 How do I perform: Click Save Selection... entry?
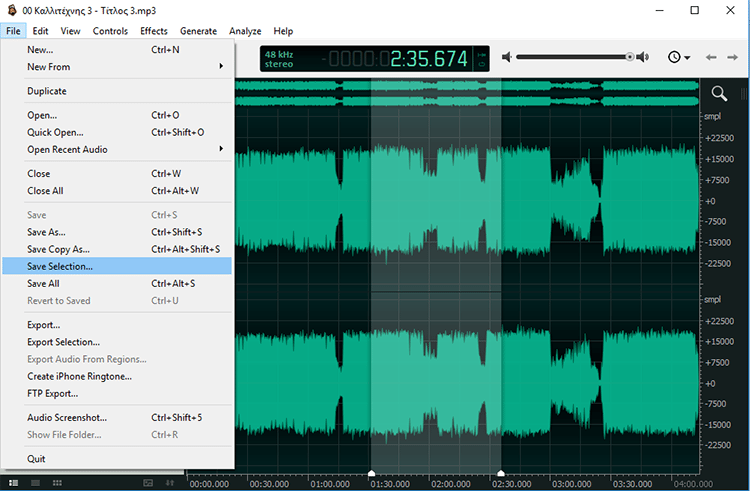(x=117, y=266)
